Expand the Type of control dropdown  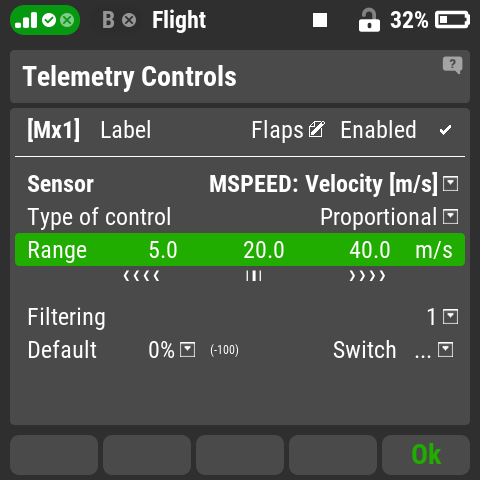click(450, 217)
